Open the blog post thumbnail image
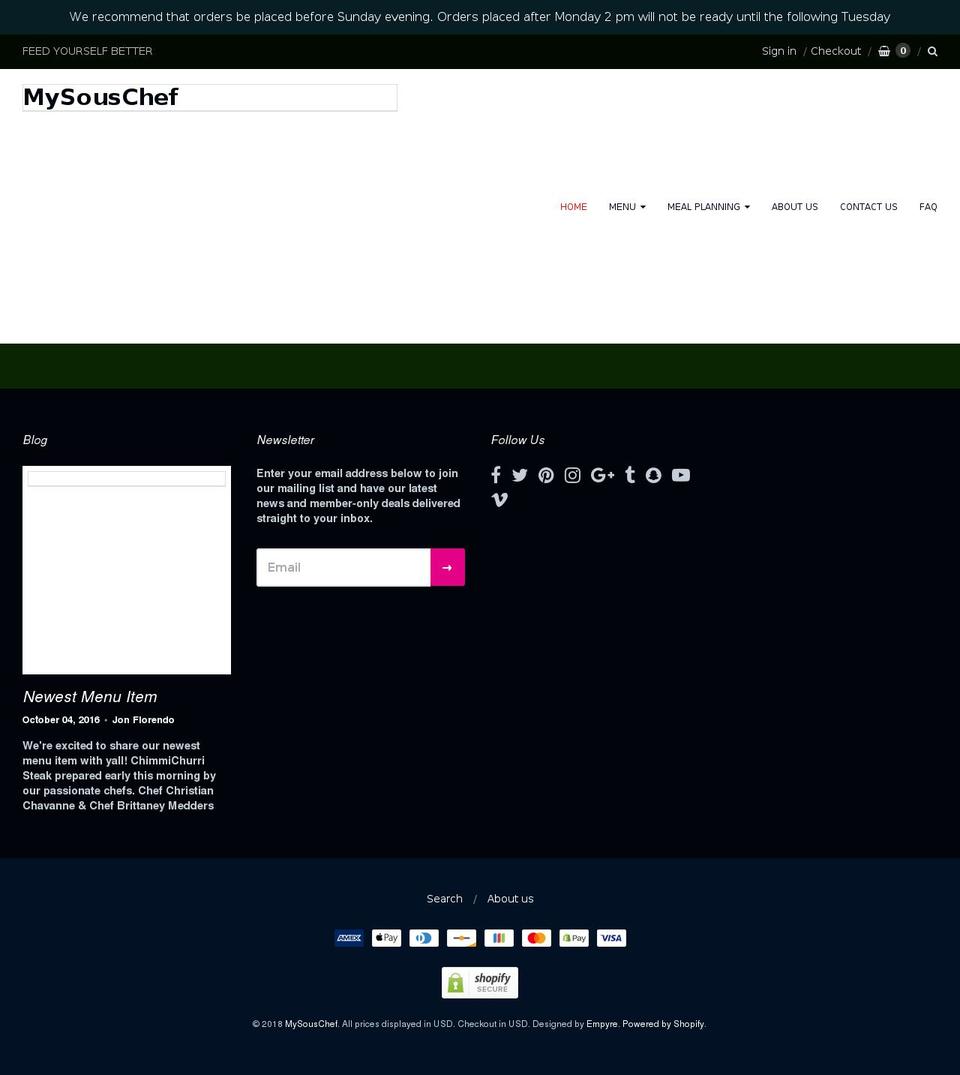This screenshot has width=960, height=1075. click(127, 570)
